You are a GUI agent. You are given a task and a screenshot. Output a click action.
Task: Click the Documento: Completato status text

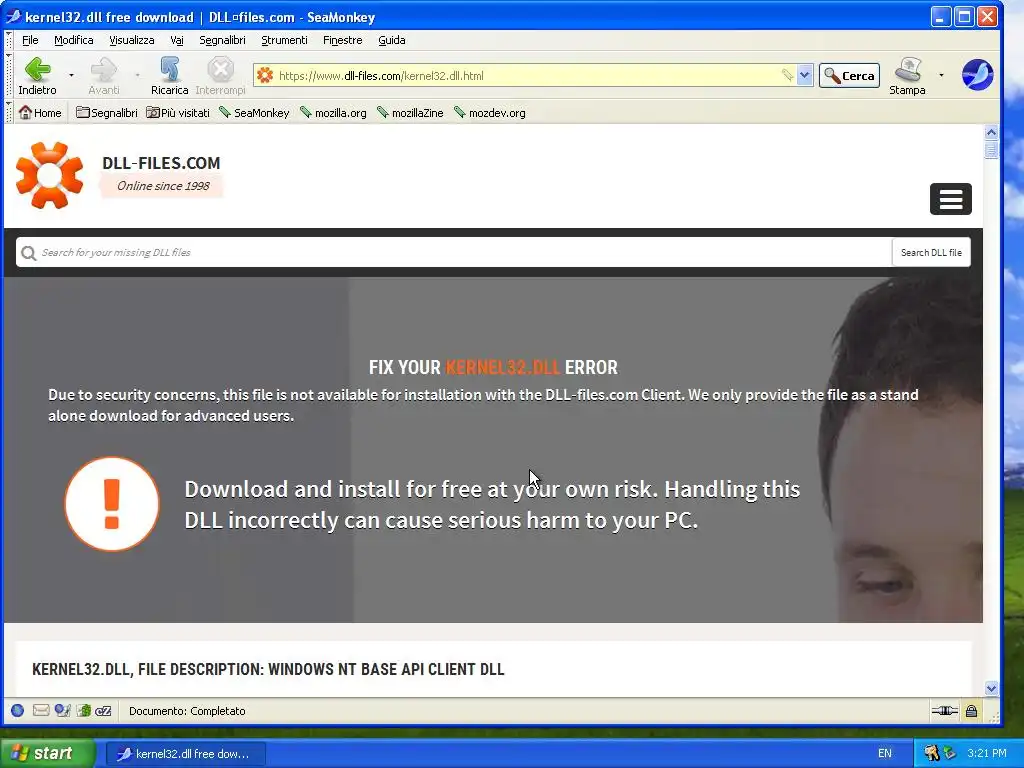click(x=187, y=711)
